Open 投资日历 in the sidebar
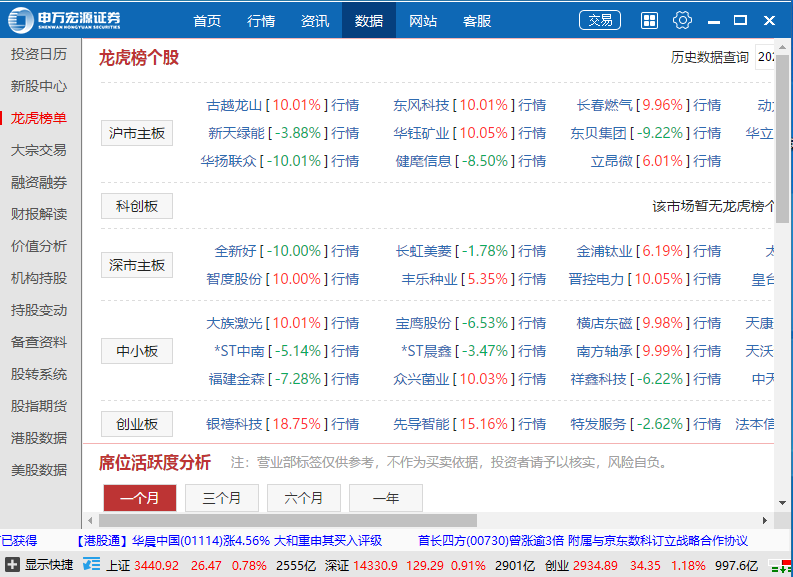 coord(39,54)
